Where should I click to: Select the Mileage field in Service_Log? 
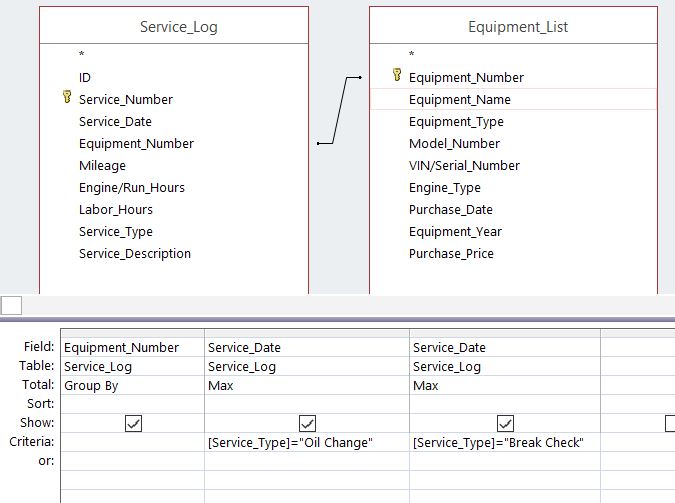pyautogui.click(x=102, y=165)
